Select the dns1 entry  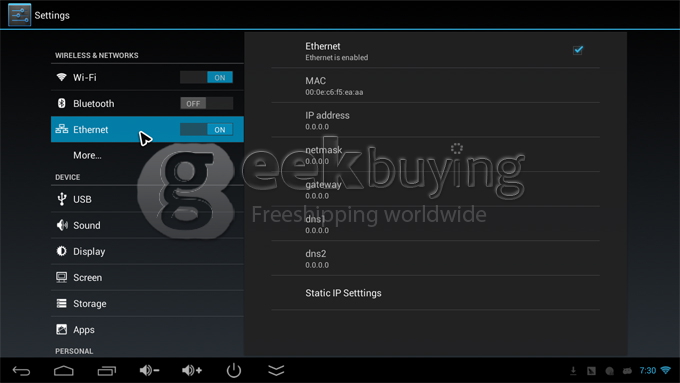[435, 224]
